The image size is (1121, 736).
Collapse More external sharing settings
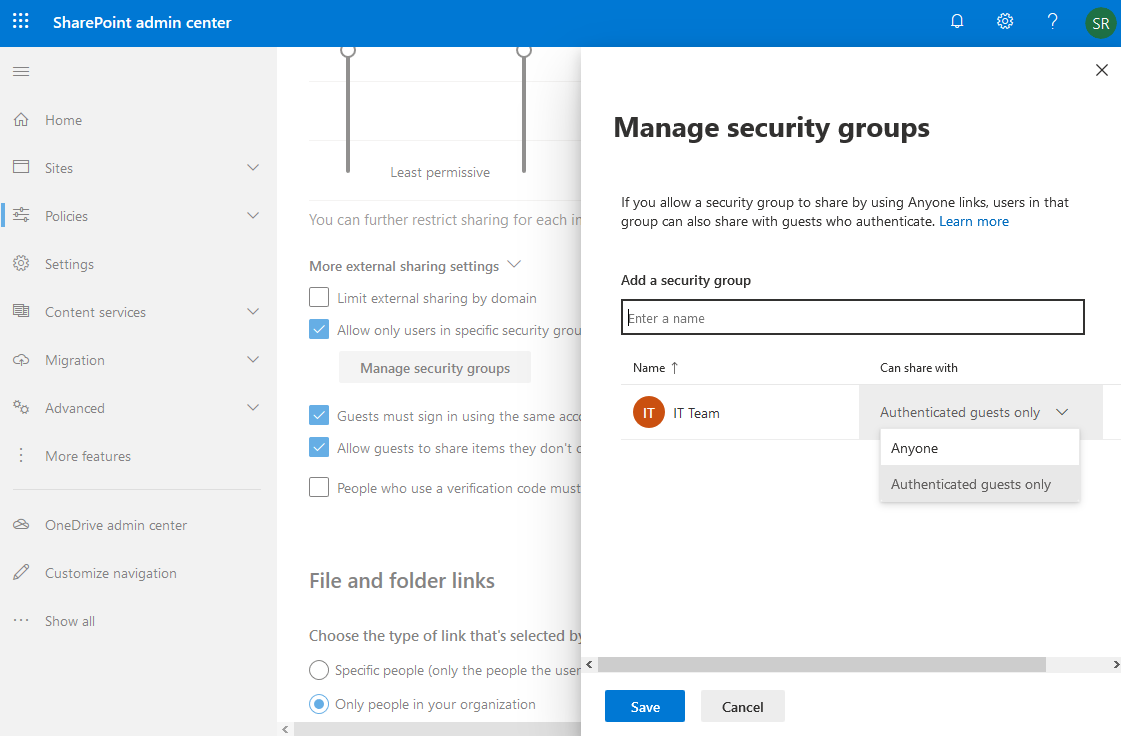coord(514,264)
